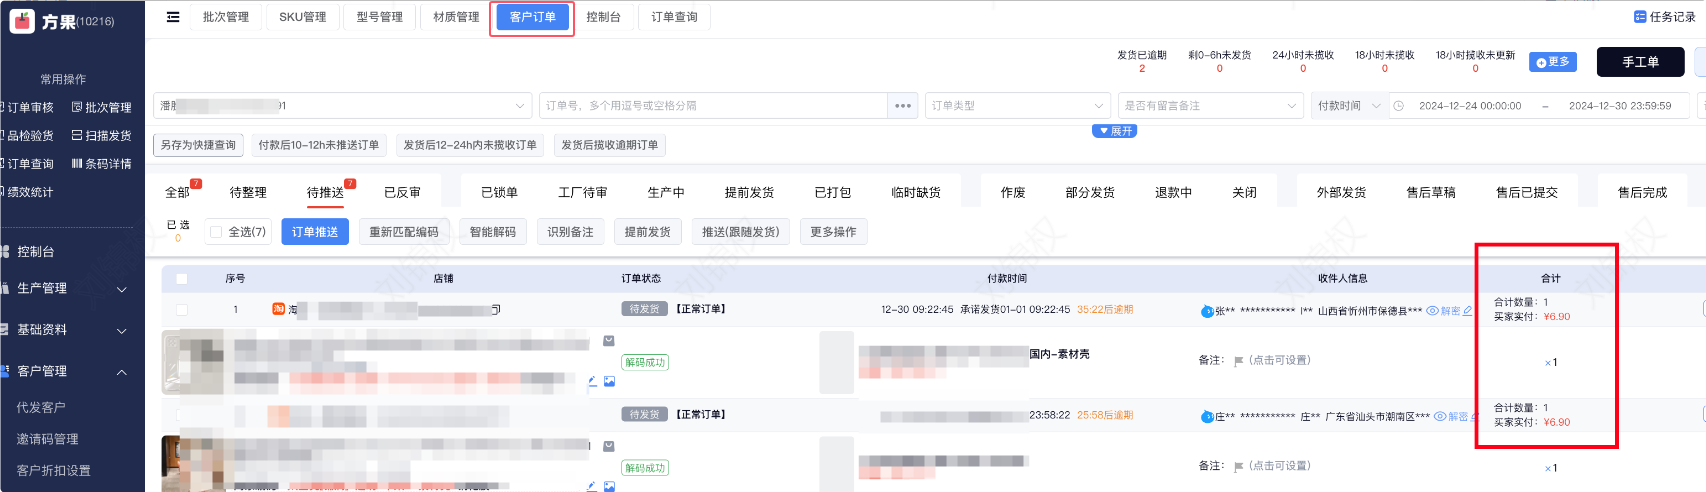1706x492 pixels.
Task: Click the eye 解密 icon in first order
Action: 1432,311
